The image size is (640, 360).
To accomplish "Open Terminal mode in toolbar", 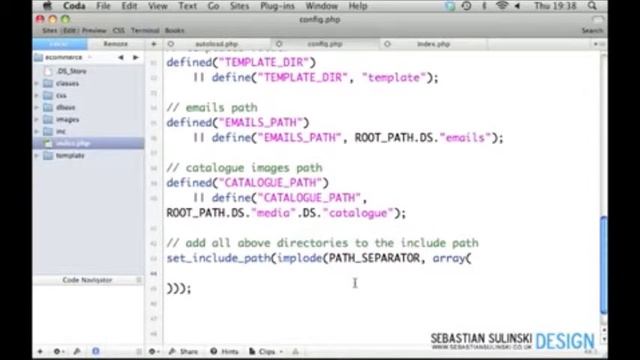I will [145, 31].
